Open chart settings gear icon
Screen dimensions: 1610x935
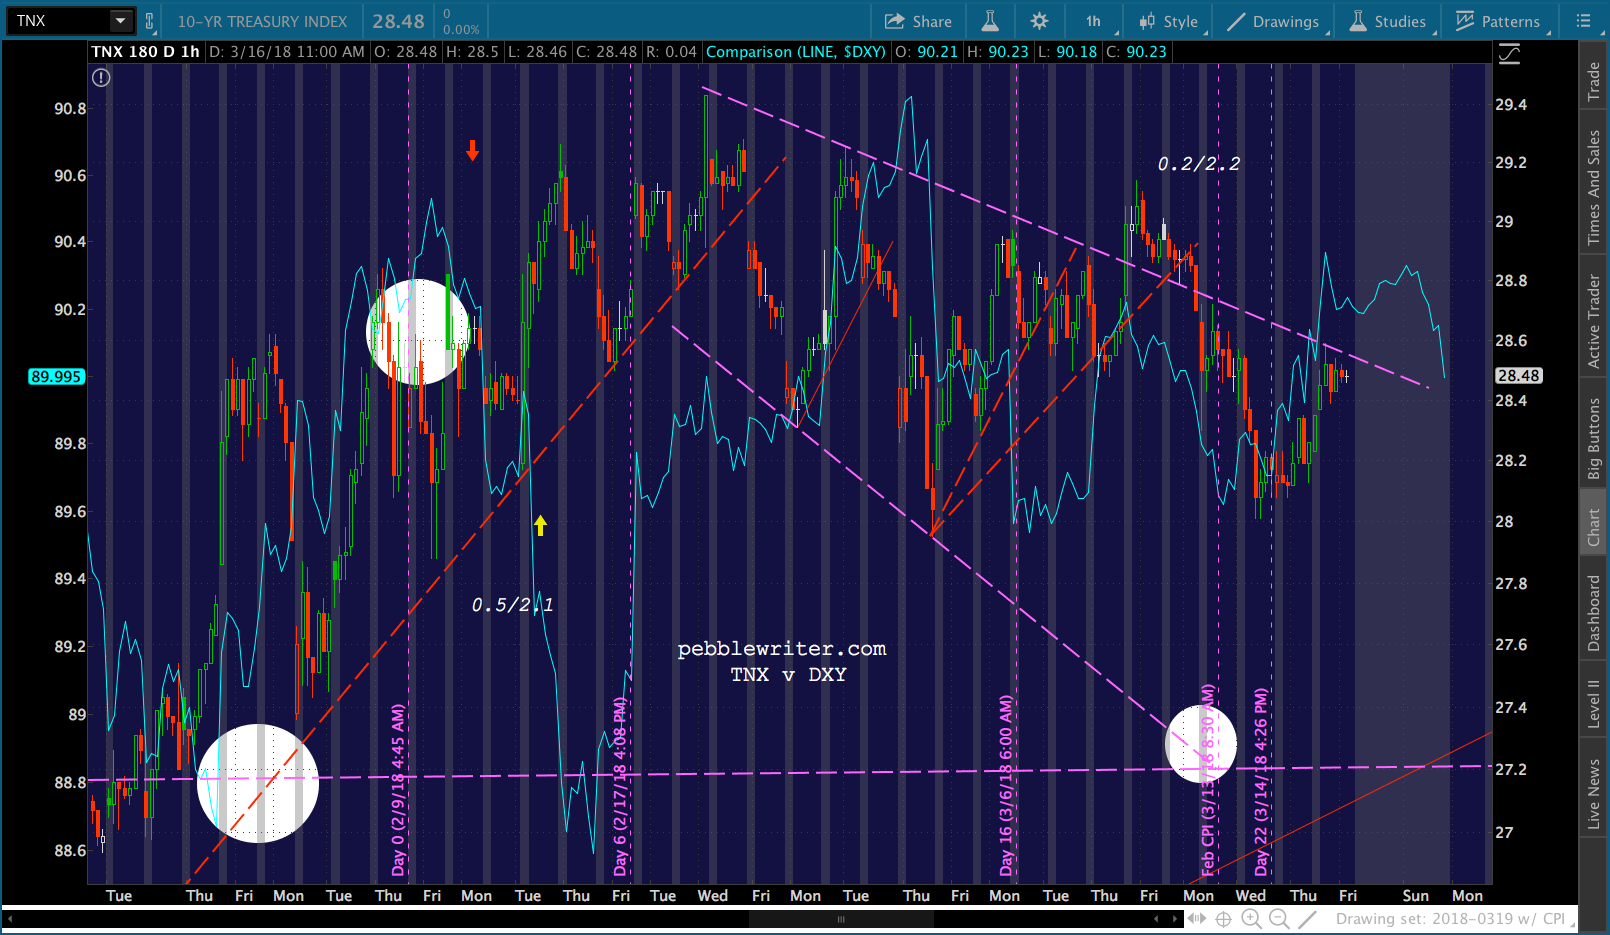click(x=1039, y=21)
